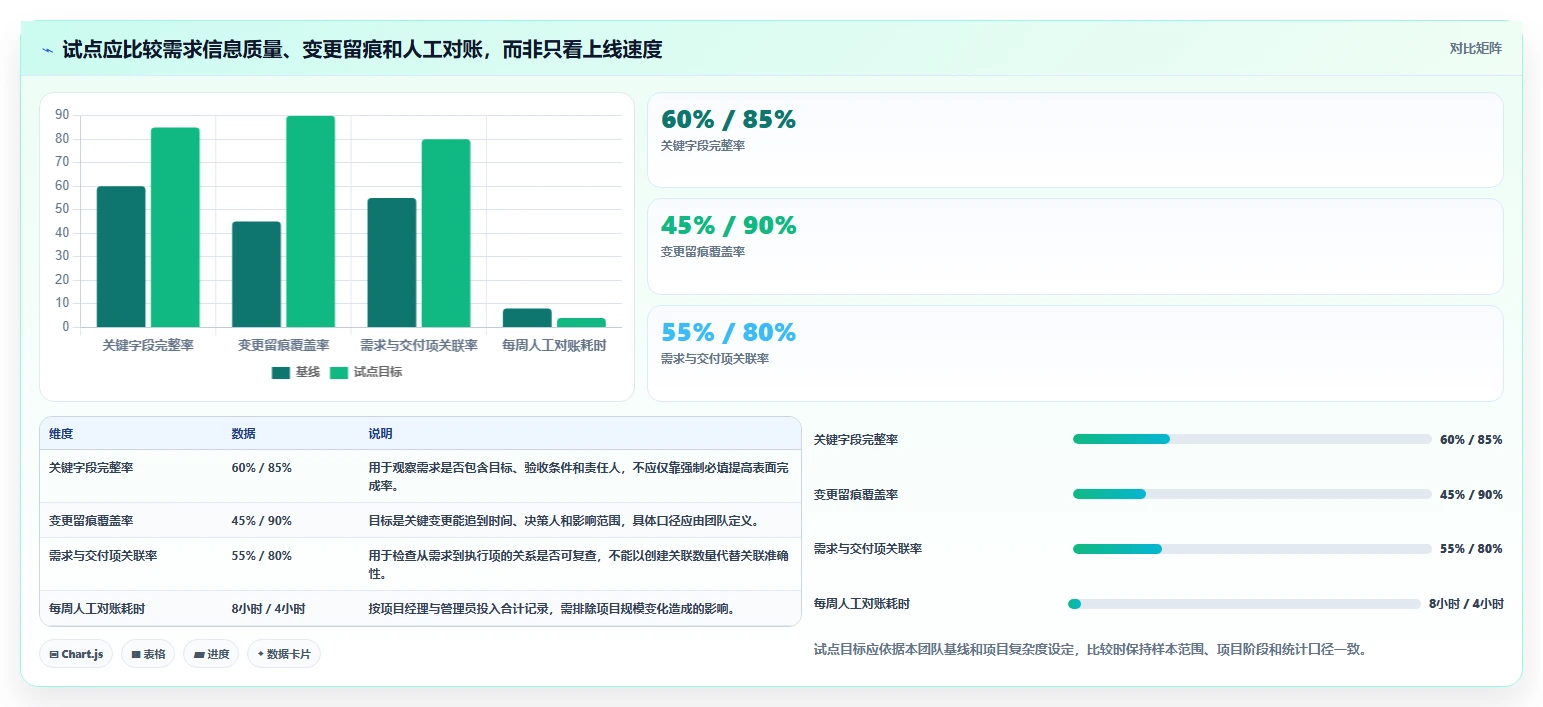Click the 60% / 85% progress value label
1543x707 pixels.
coord(1471,439)
